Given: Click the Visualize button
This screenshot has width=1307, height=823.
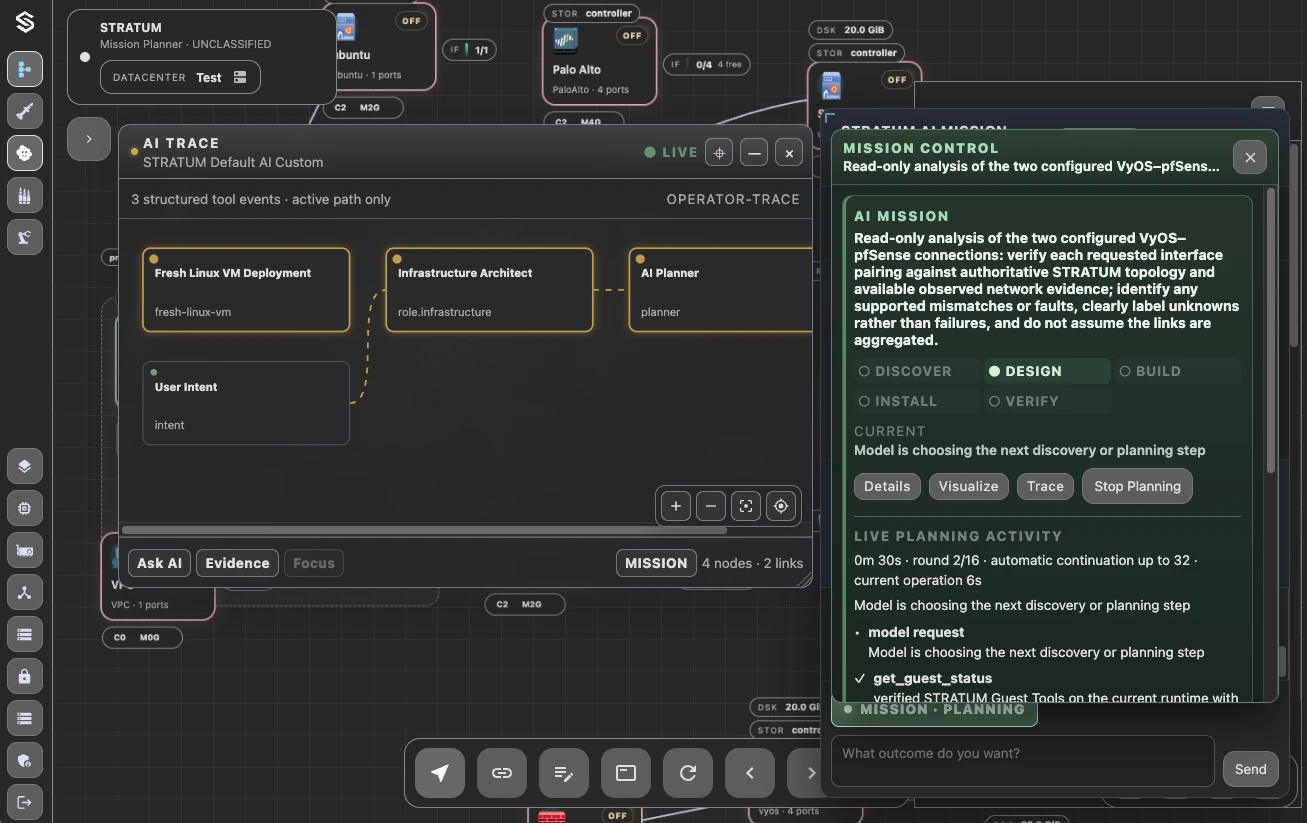Looking at the screenshot, I should click(968, 486).
